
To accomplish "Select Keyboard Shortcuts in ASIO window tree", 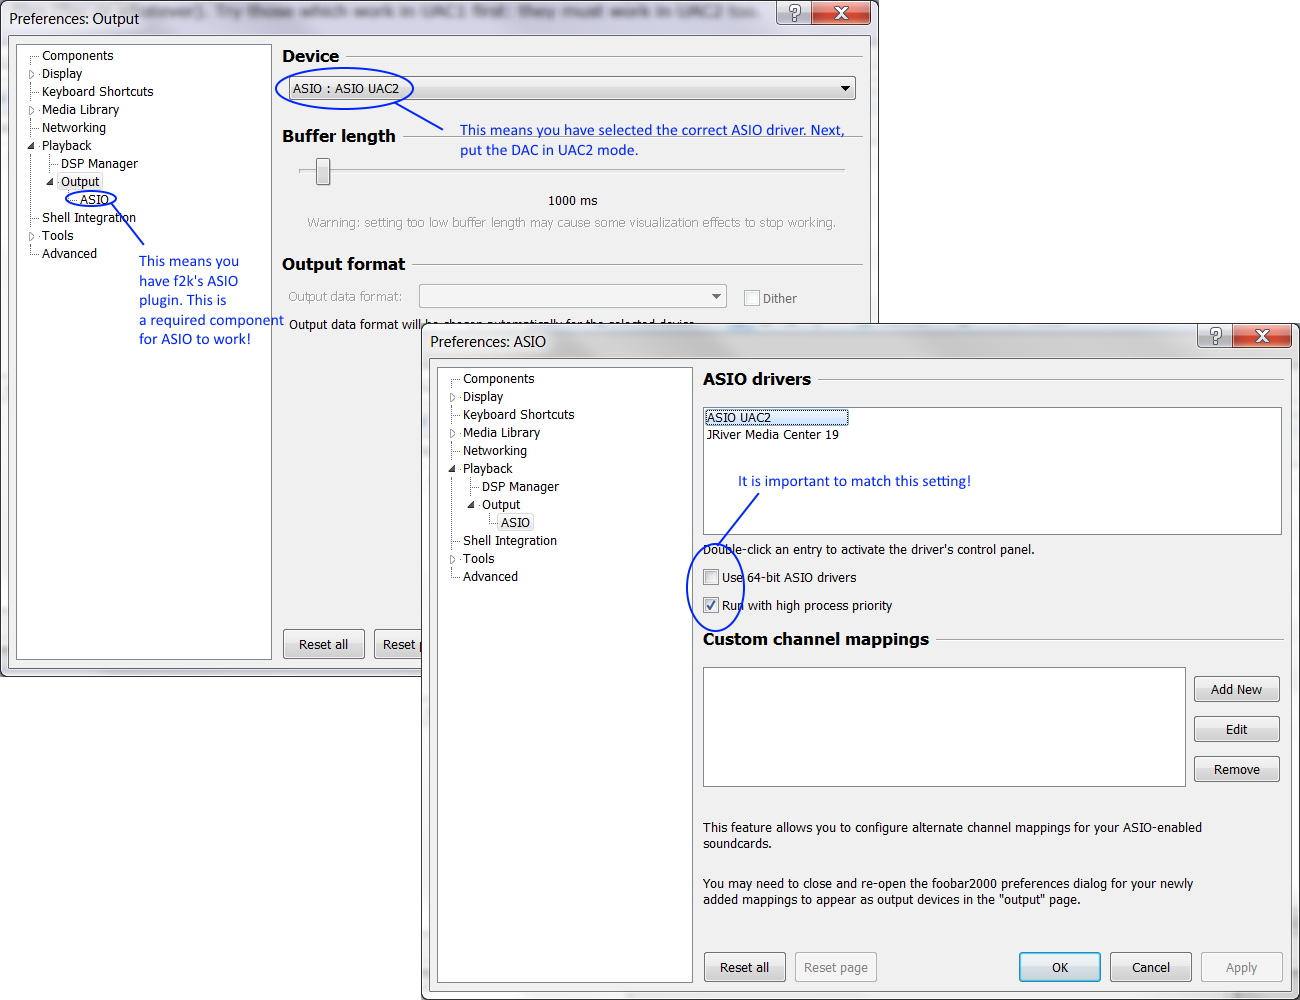I will pos(518,415).
